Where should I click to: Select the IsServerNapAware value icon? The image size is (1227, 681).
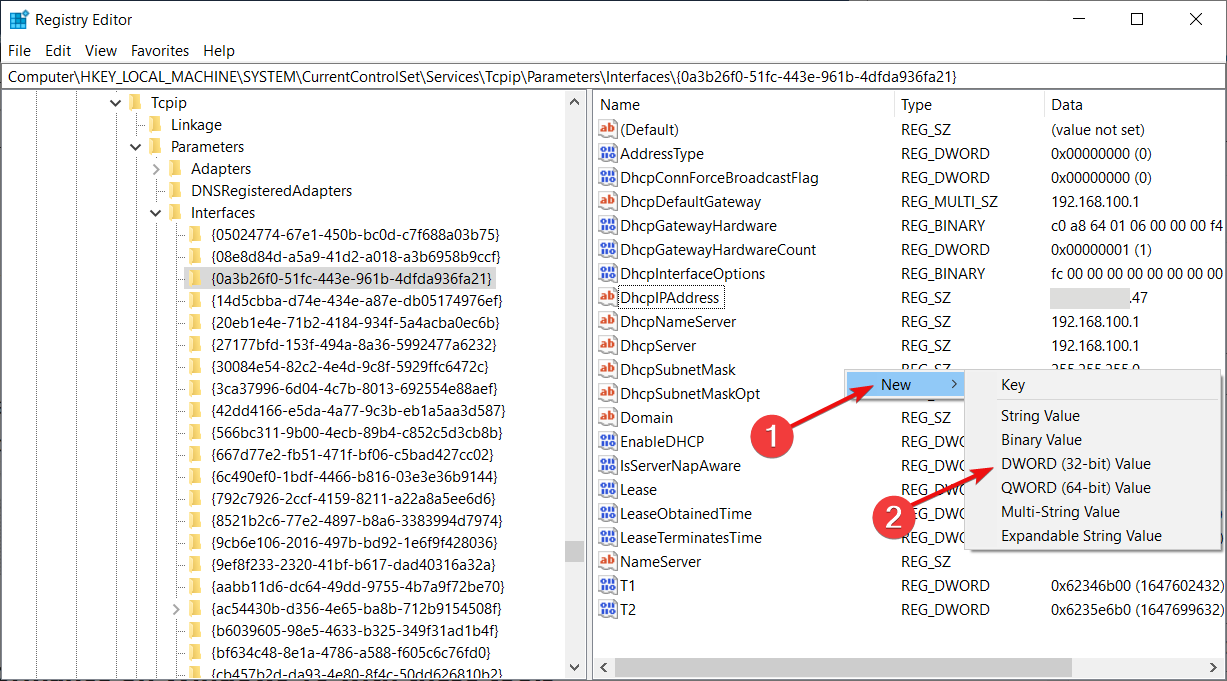607,465
